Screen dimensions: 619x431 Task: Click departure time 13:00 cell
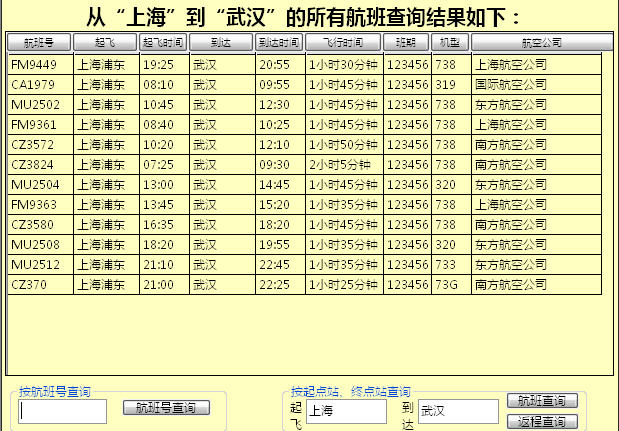164,185
